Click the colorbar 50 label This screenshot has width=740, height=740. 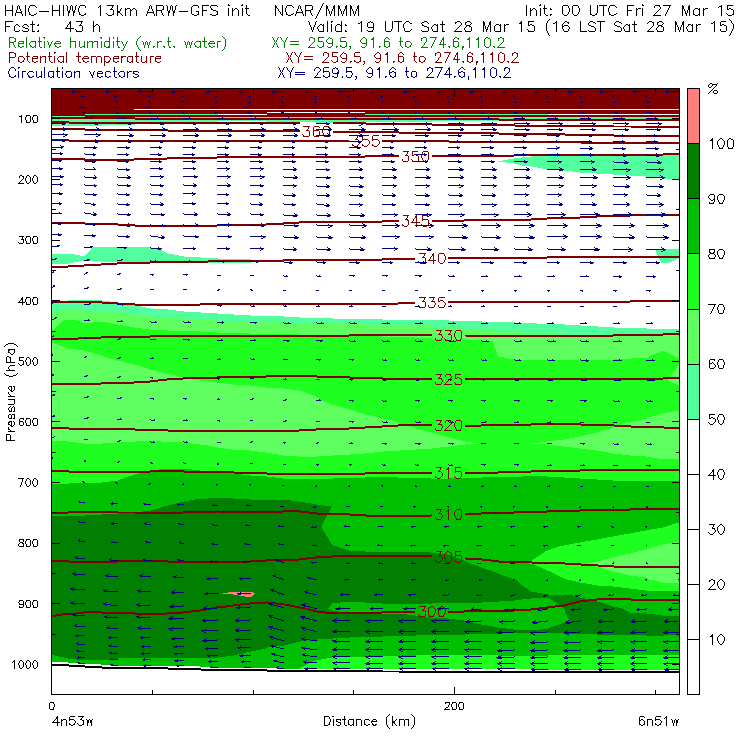716,420
